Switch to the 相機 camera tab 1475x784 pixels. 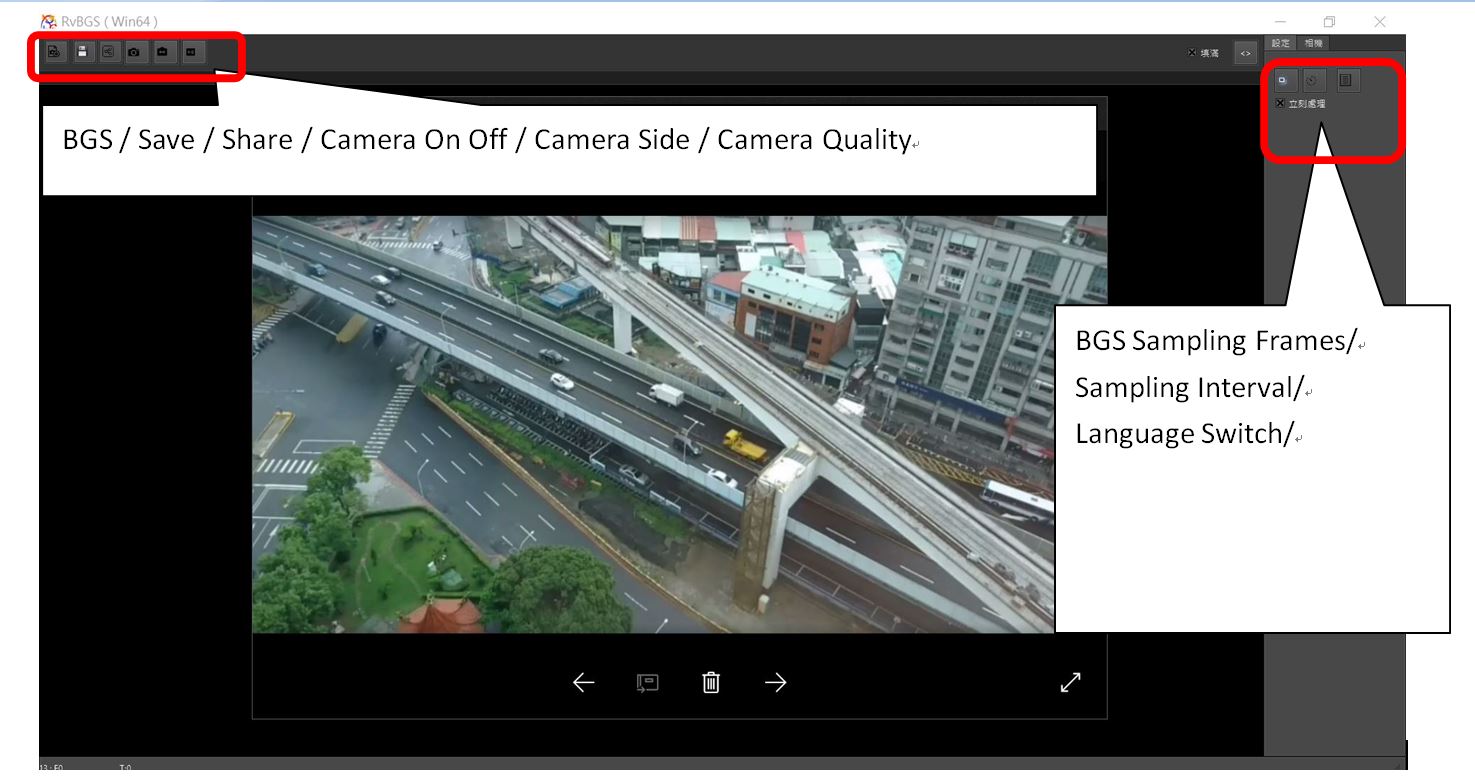1313,43
